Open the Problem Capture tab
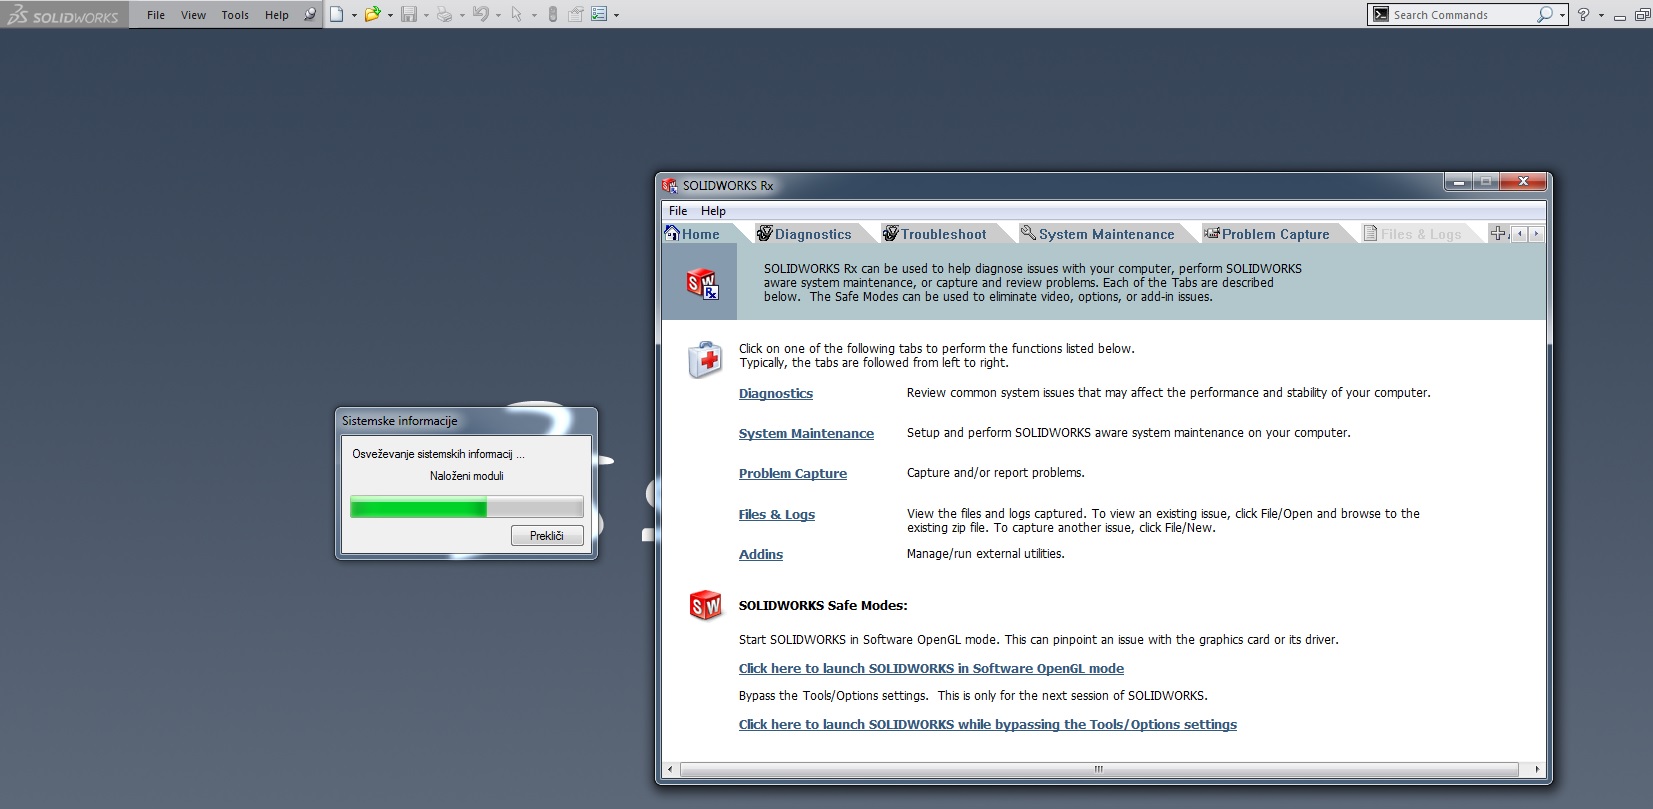This screenshot has width=1653, height=809. point(1275,234)
